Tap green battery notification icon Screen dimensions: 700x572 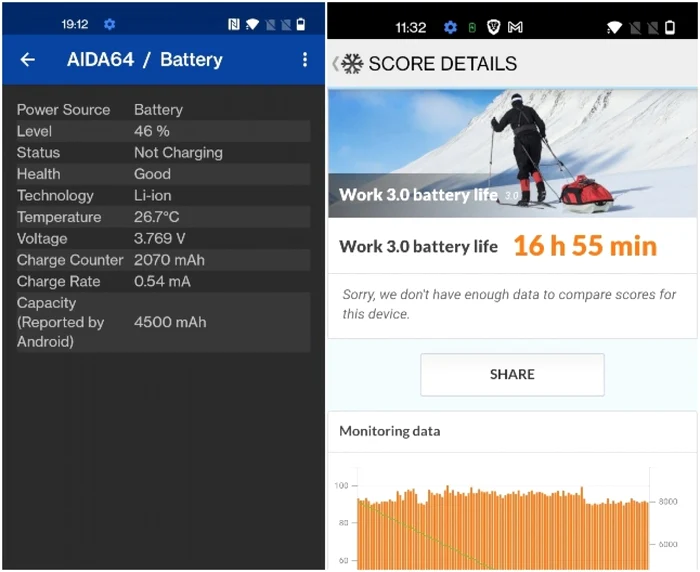click(472, 28)
